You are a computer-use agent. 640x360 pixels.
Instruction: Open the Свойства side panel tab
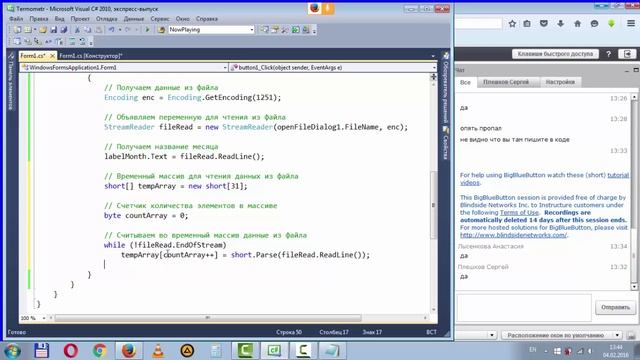(446, 143)
